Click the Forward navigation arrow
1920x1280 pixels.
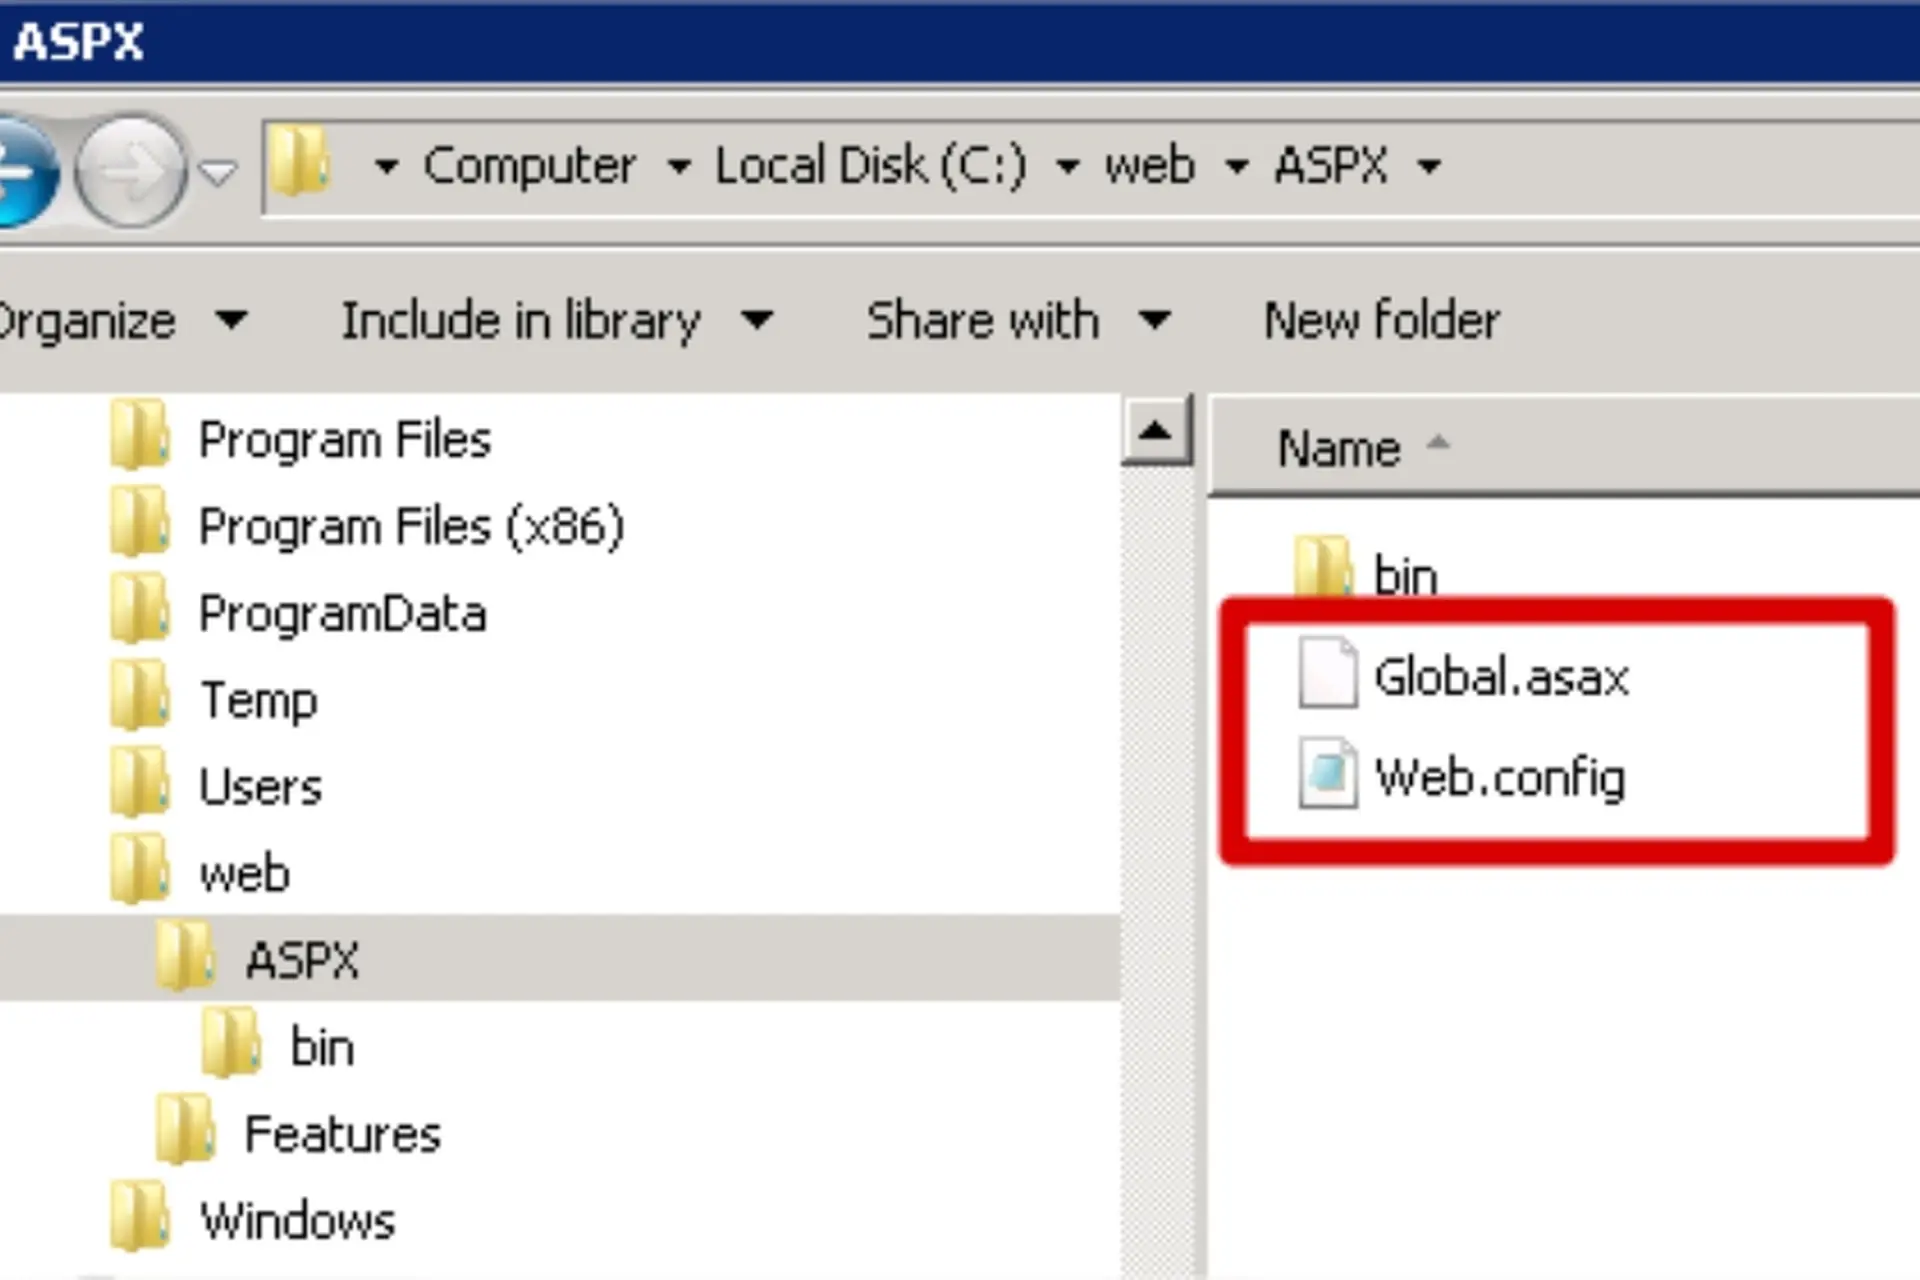pos(130,168)
